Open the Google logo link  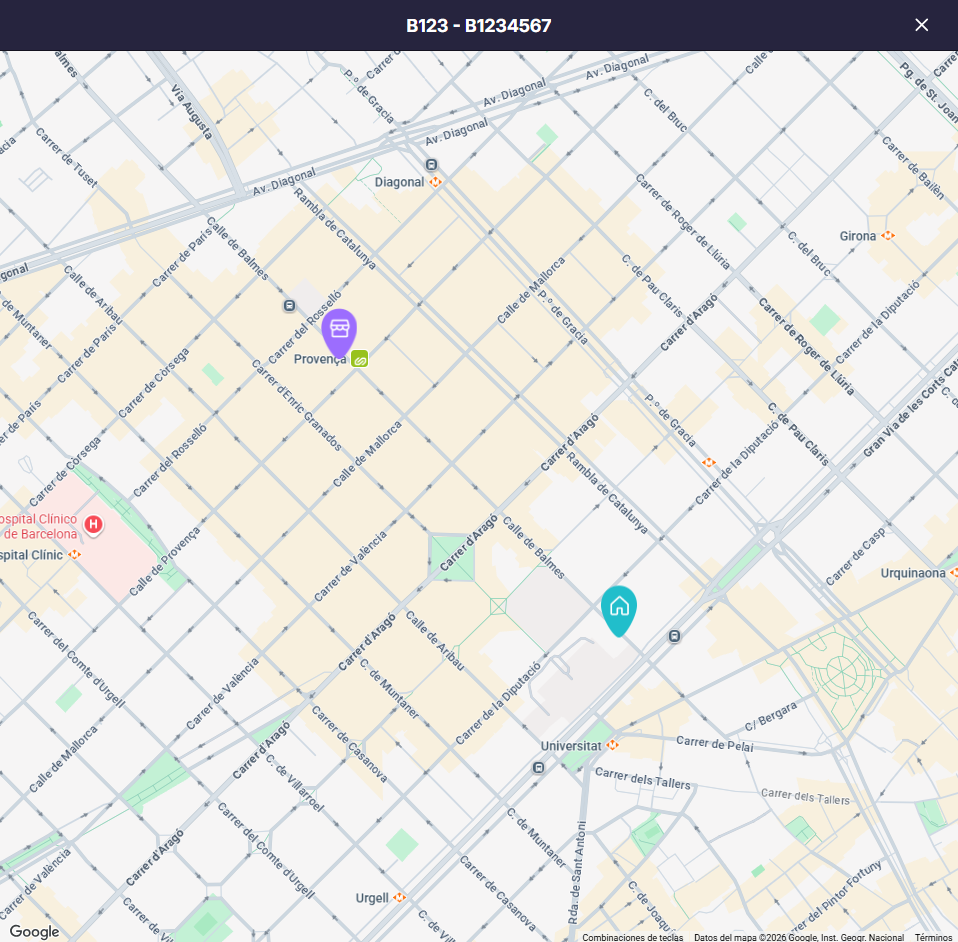coord(34,931)
